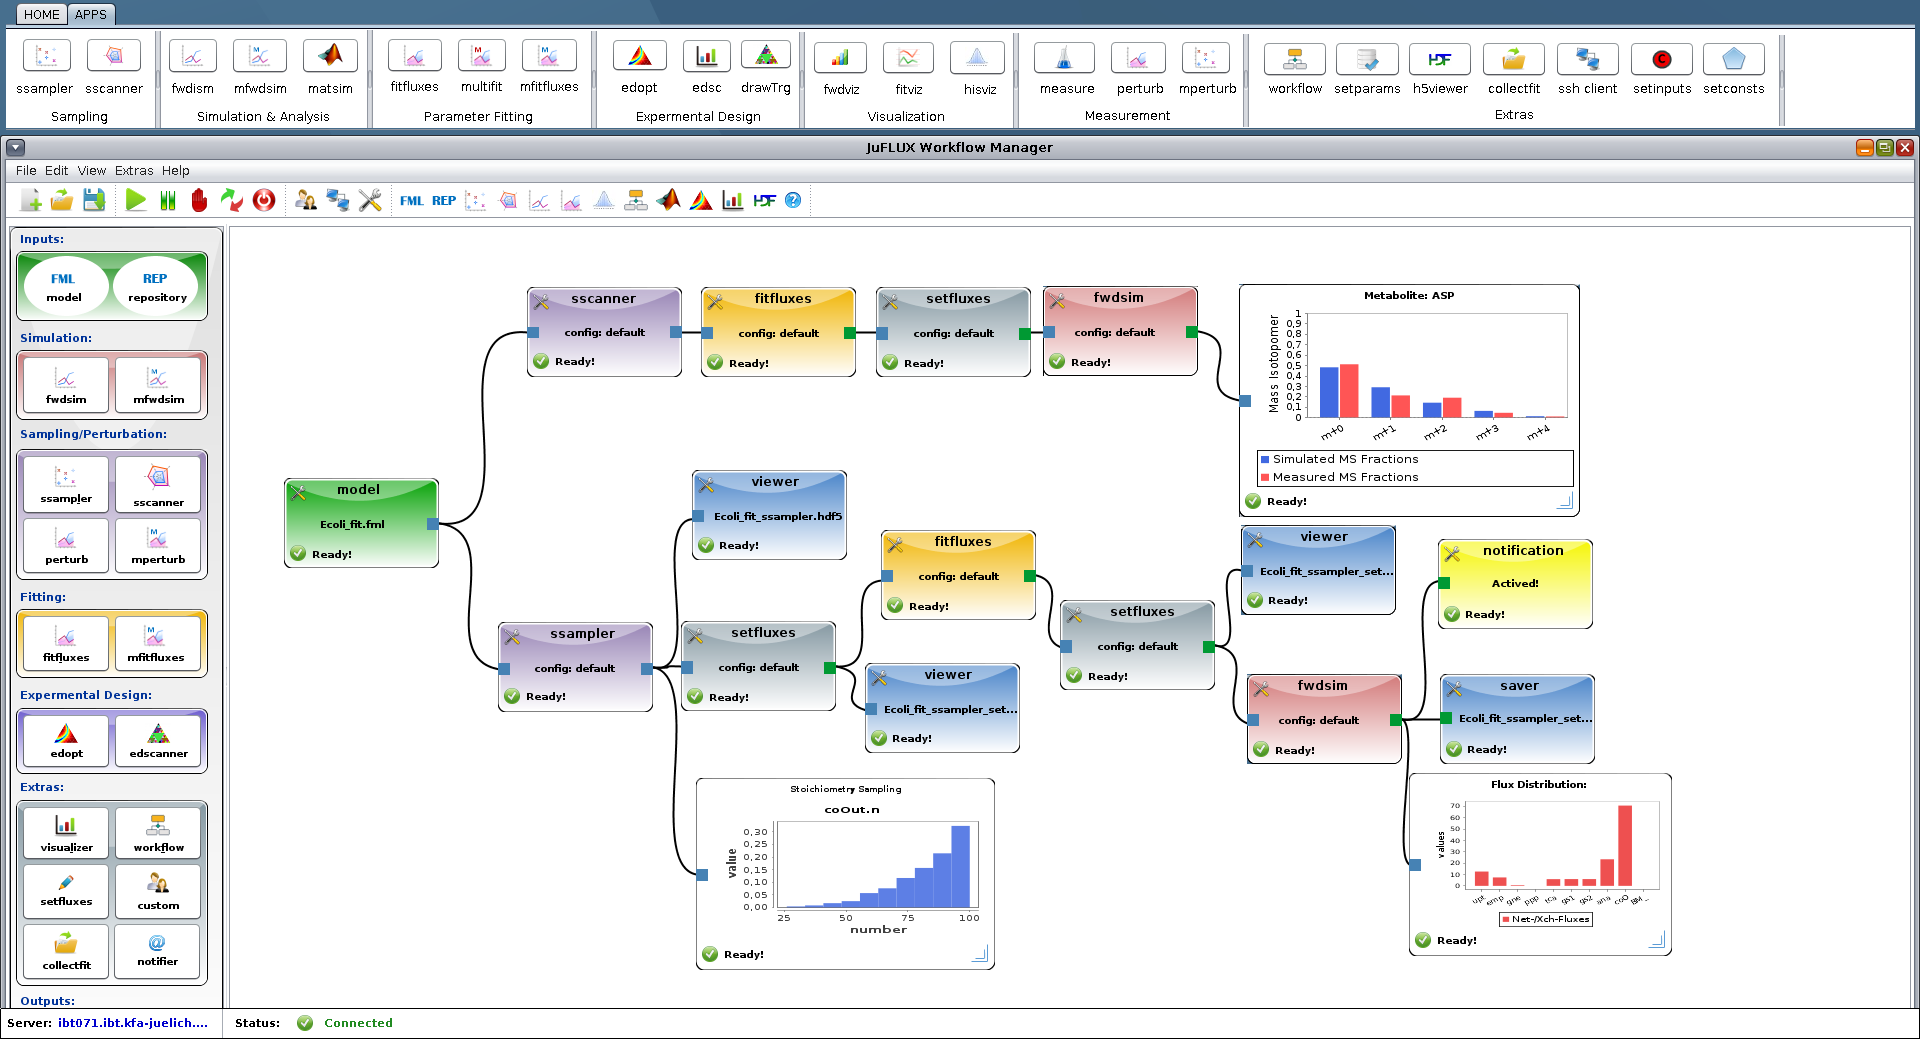Toggle the Net-/Xch-Fluxes legend entry
1920x1039 pixels.
click(1546, 919)
